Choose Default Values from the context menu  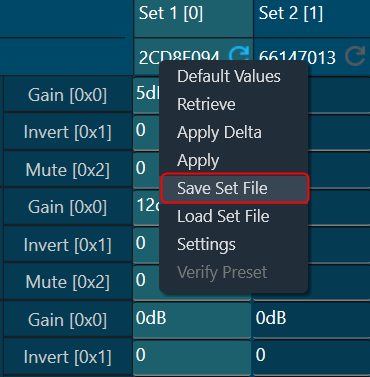click(229, 76)
